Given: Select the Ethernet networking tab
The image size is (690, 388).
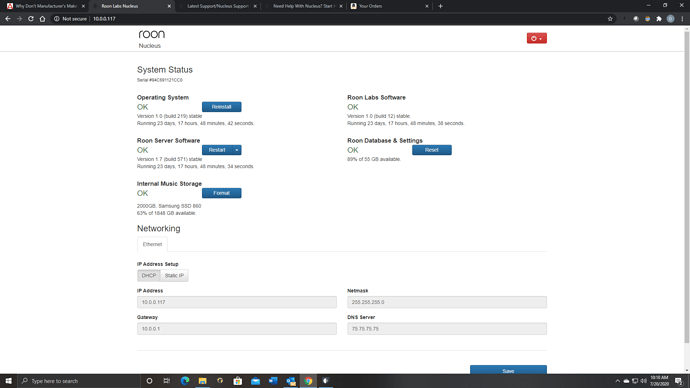Looking at the screenshot, I should (x=152, y=244).
